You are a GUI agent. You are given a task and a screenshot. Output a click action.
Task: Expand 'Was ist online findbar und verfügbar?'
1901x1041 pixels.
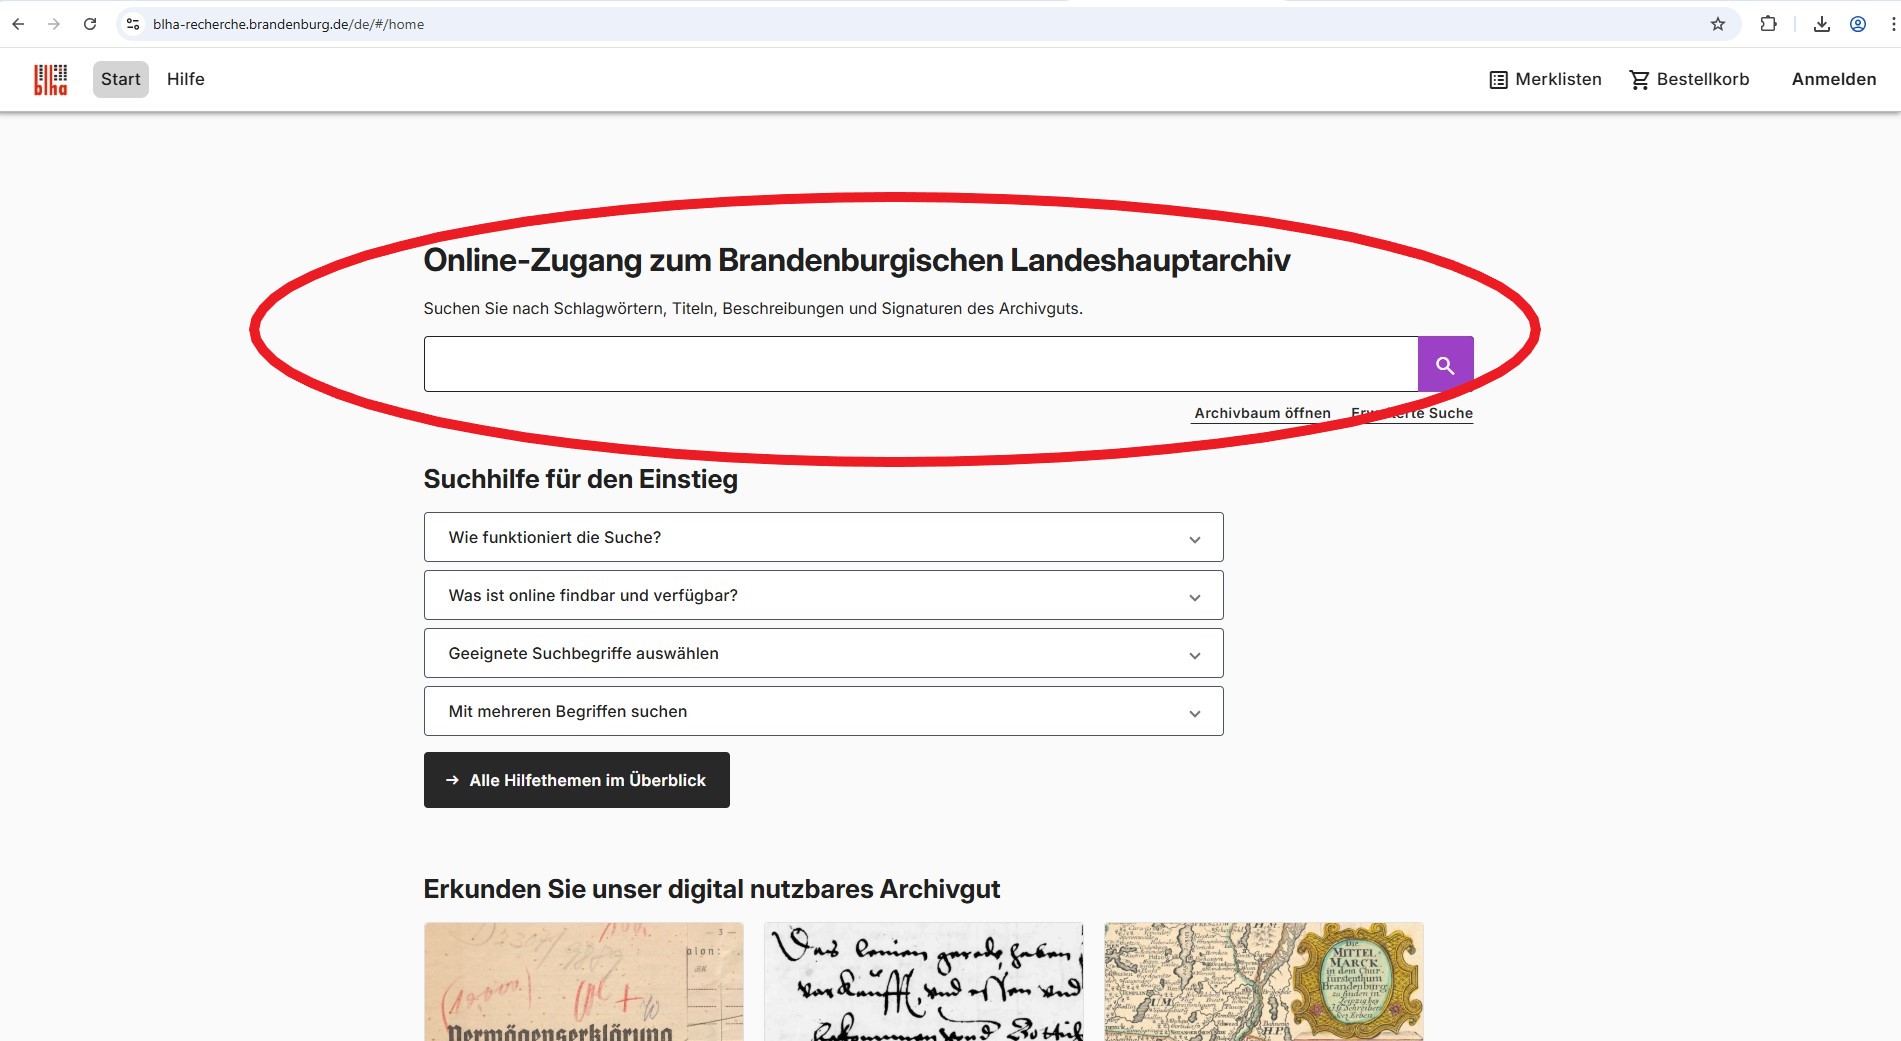pos(822,595)
